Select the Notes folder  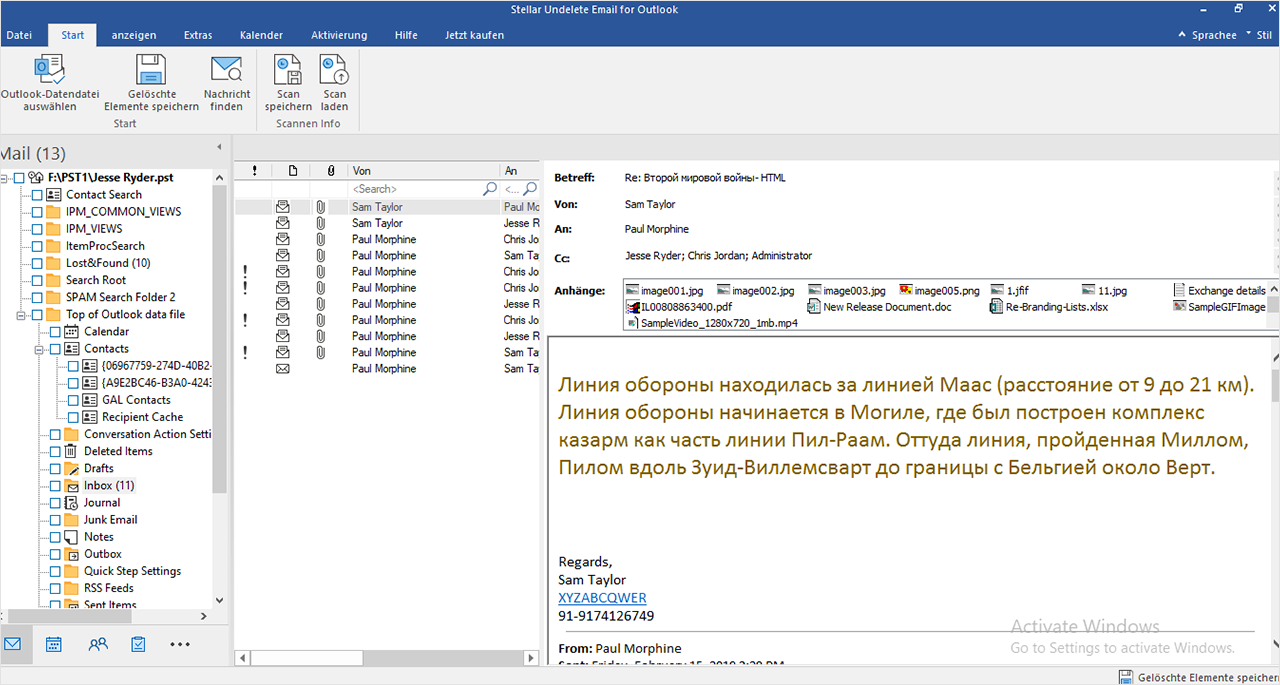(x=99, y=537)
